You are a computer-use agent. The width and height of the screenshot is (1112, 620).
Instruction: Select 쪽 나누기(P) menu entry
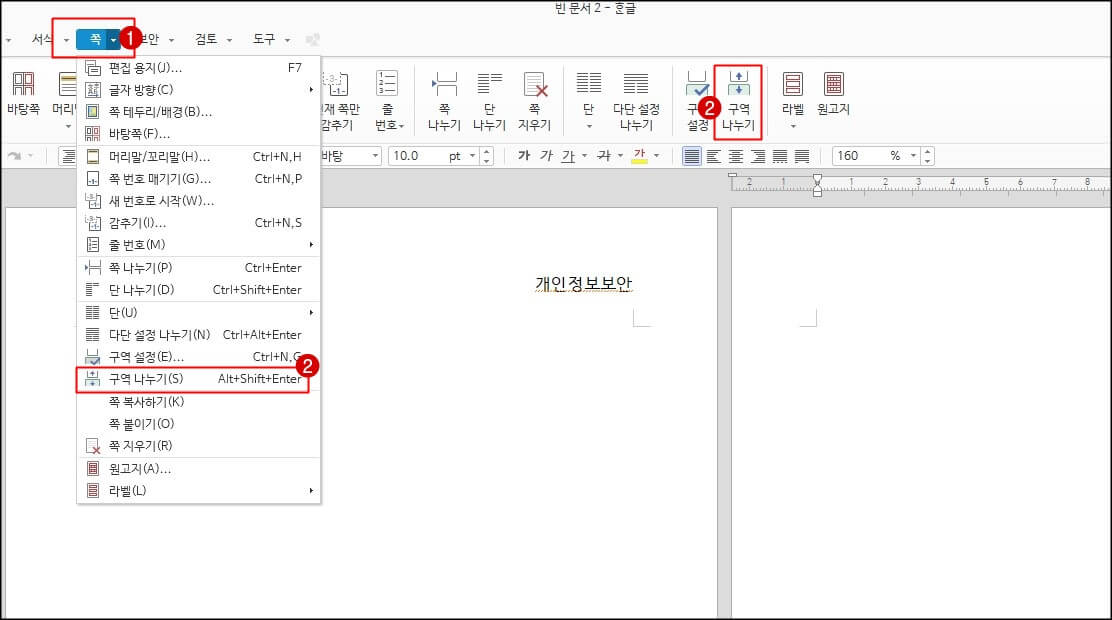199,268
